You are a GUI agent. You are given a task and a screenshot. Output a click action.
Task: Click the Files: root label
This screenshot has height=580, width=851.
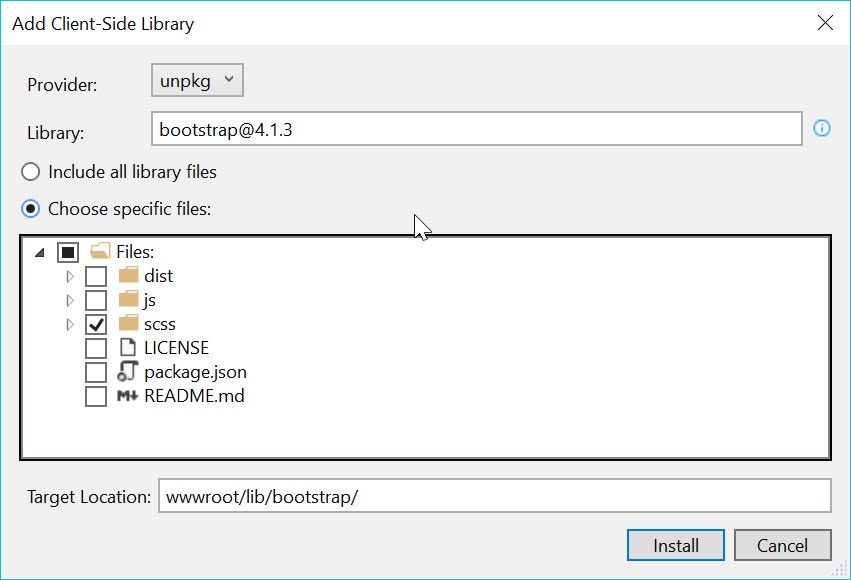coord(135,252)
